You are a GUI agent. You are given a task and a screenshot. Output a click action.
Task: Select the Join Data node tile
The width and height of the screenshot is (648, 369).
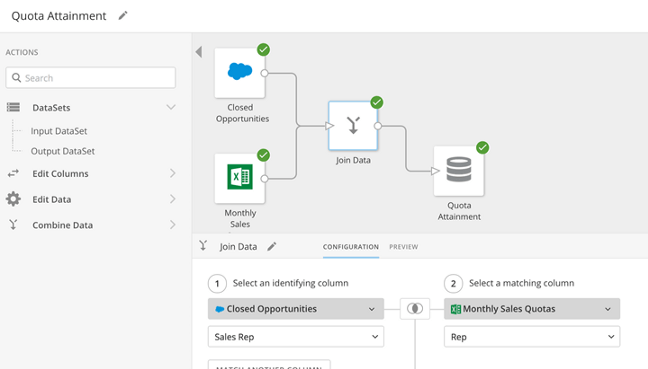(353, 126)
